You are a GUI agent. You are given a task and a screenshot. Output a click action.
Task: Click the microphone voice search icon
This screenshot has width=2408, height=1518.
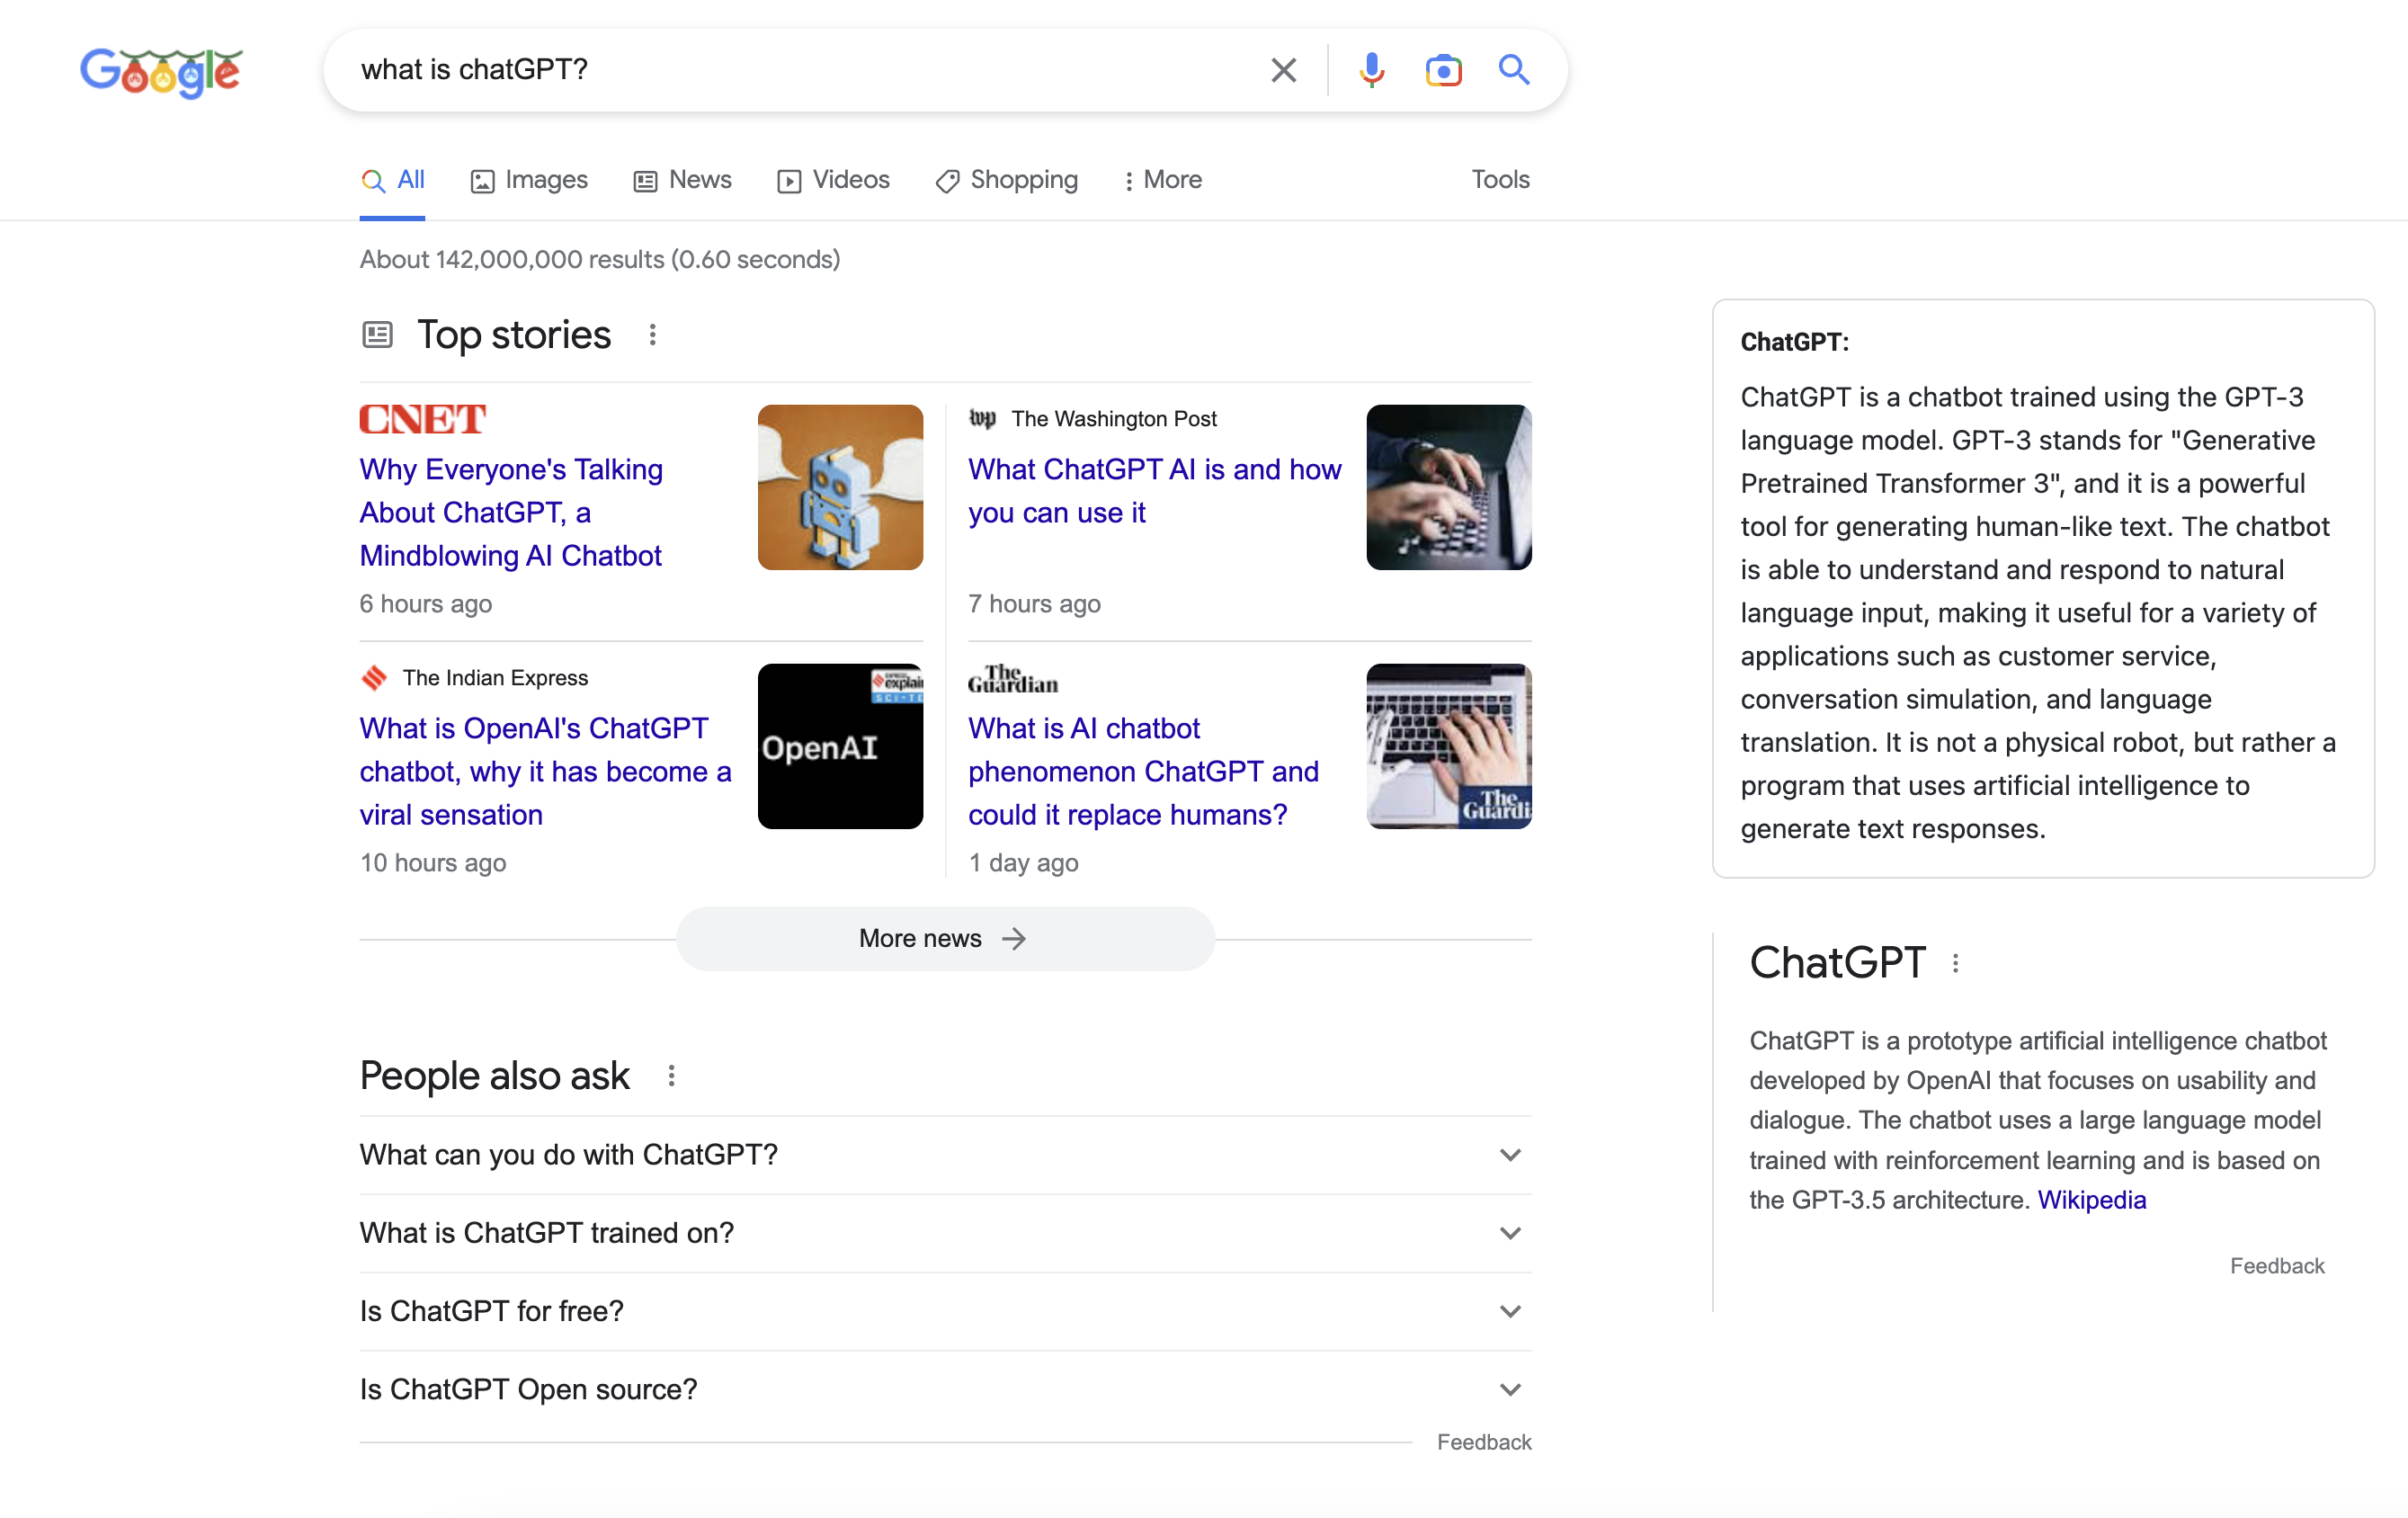(1371, 70)
